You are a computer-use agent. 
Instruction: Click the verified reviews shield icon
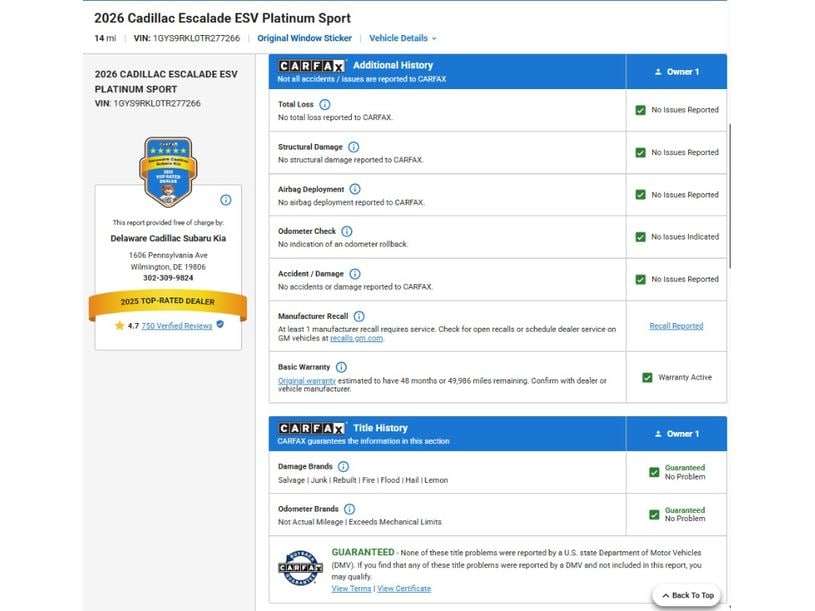pyautogui.click(x=220, y=324)
